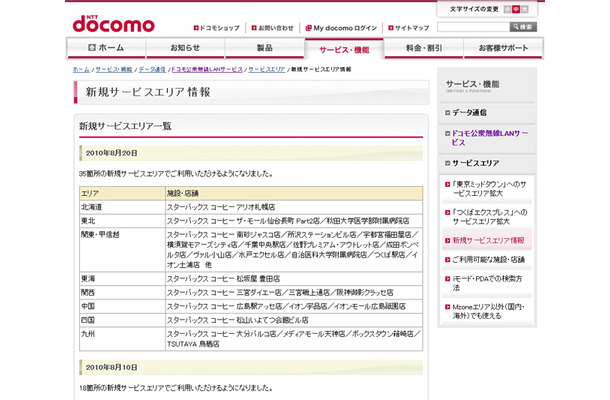Screen dimensions: 610x400
Task: Open 東京ミッドタウン service area expansion link
Action: 489,189
